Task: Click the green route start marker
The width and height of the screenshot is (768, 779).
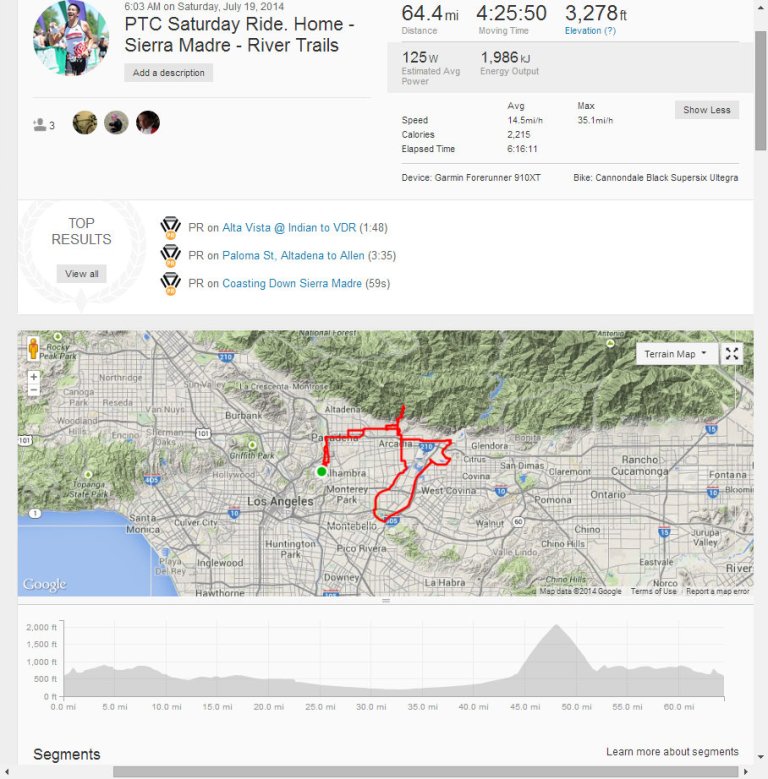Action: [321, 471]
